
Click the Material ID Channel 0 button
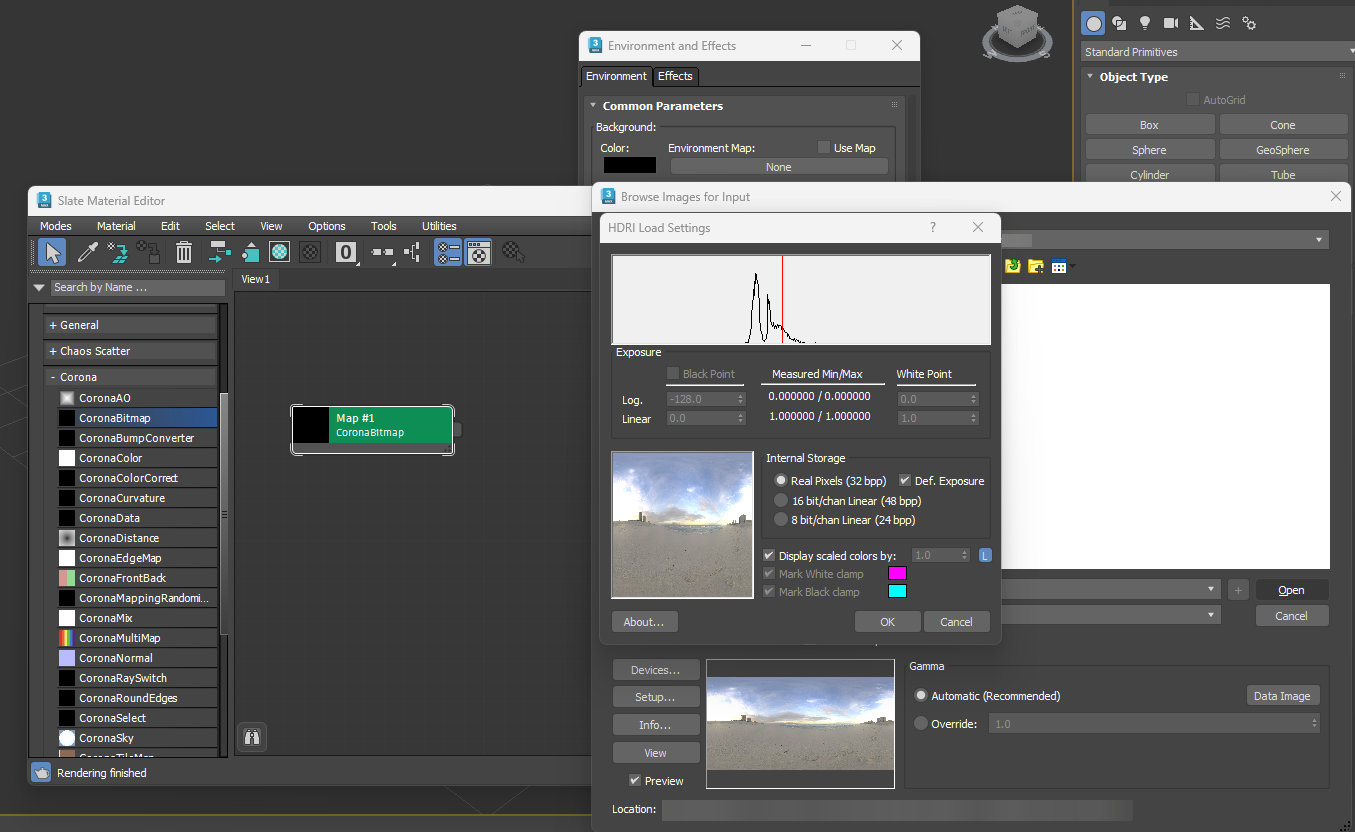point(346,252)
